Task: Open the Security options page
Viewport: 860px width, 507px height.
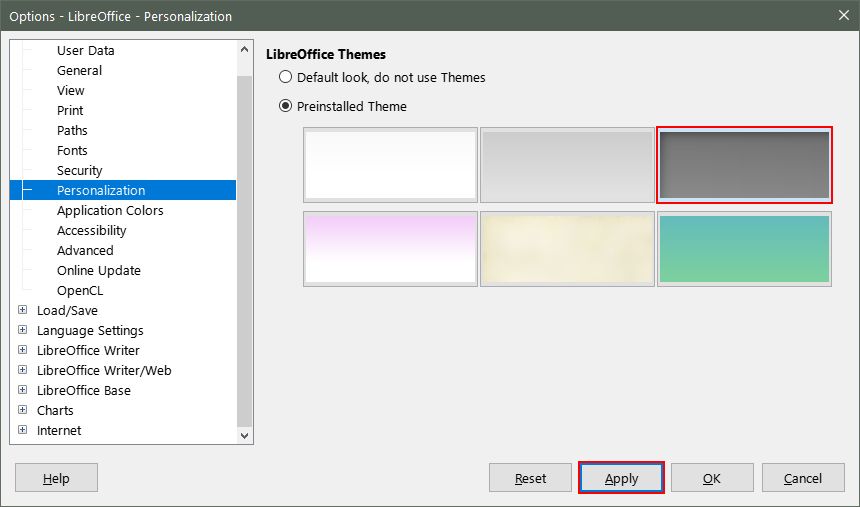Action: tap(80, 171)
